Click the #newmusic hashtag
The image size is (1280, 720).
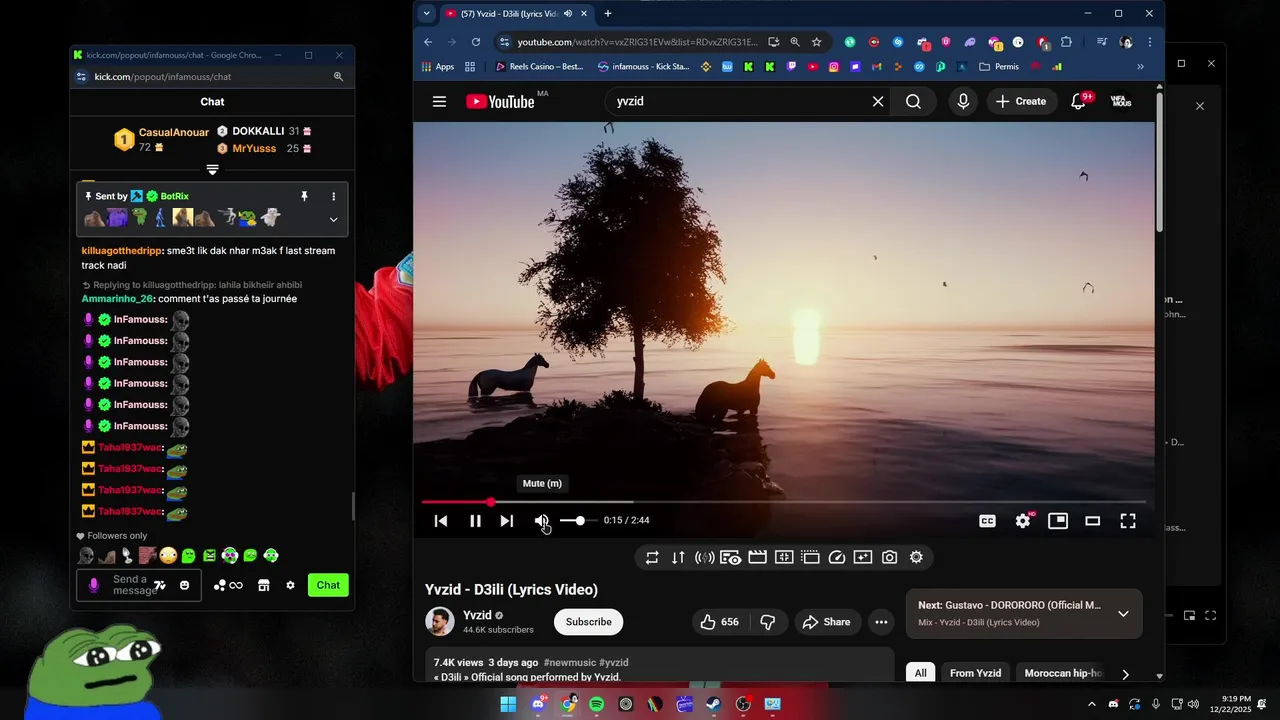point(571,662)
